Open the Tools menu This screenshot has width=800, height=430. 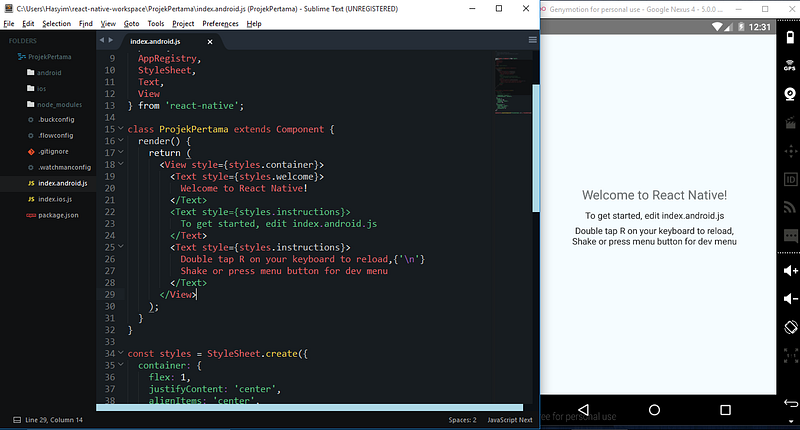tap(156, 23)
